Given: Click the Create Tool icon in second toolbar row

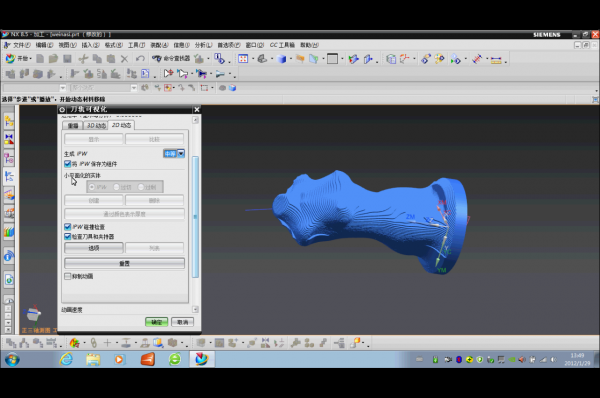Looking at the screenshot, I should [x=24, y=73].
